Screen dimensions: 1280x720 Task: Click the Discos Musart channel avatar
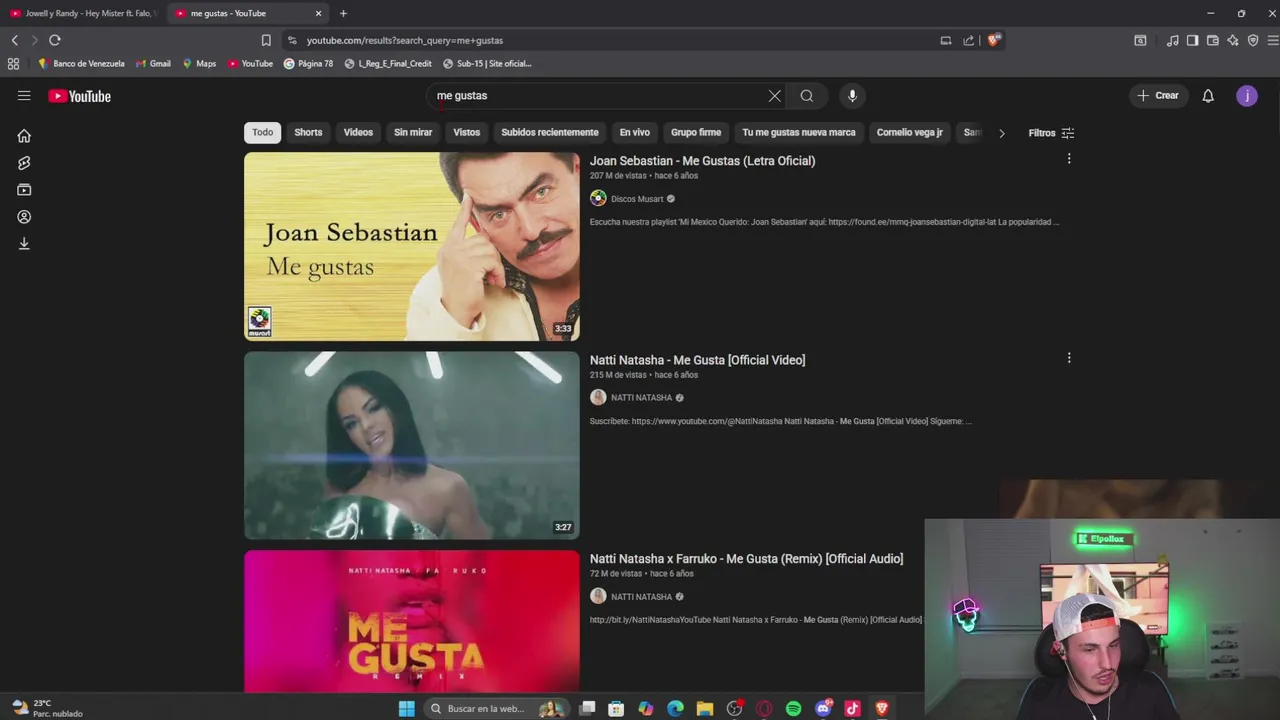pos(598,198)
